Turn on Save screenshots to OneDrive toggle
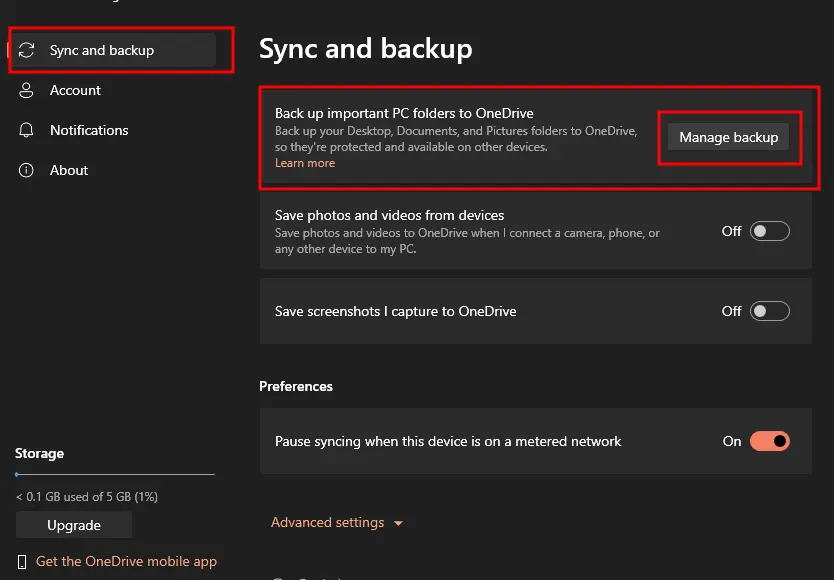Viewport: 834px width, 580px height. 770,311
